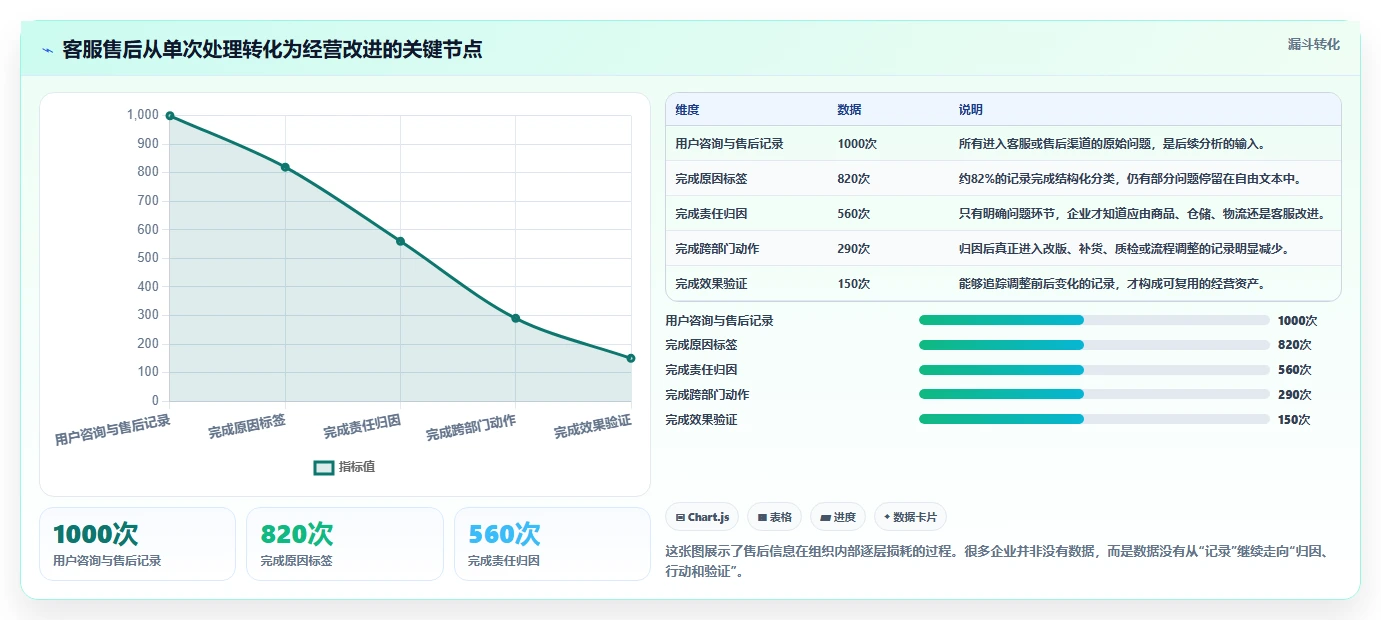This screenshot has height=620, width=1381.
Task: Click the 用户咨询与售后记录 progress bar
Action: coord(1094,320)
